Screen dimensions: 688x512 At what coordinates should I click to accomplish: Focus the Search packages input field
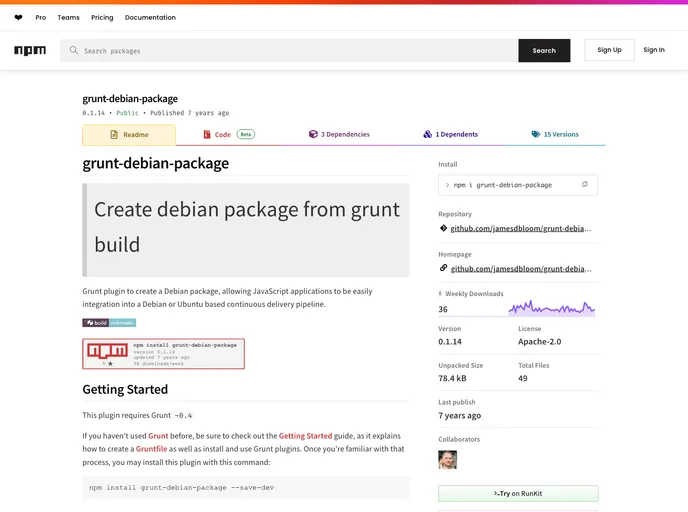[289, 50]
